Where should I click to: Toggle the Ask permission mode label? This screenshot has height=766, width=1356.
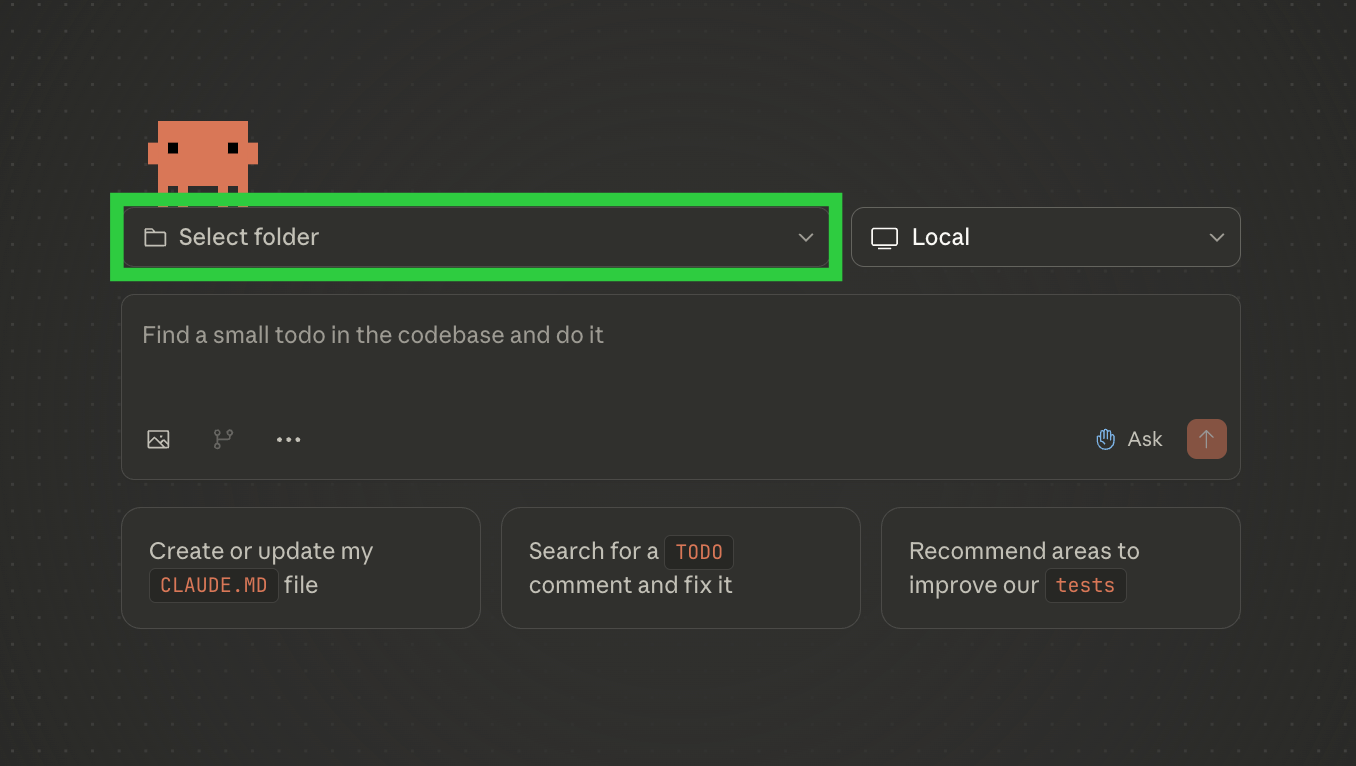(1145, 439)
